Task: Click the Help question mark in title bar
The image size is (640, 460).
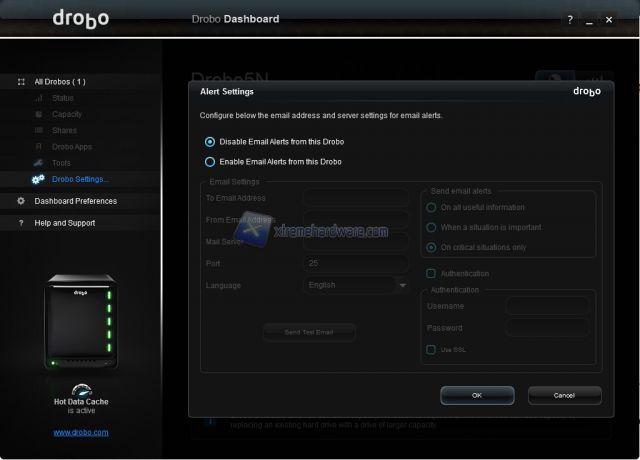Action: (570, 20)
